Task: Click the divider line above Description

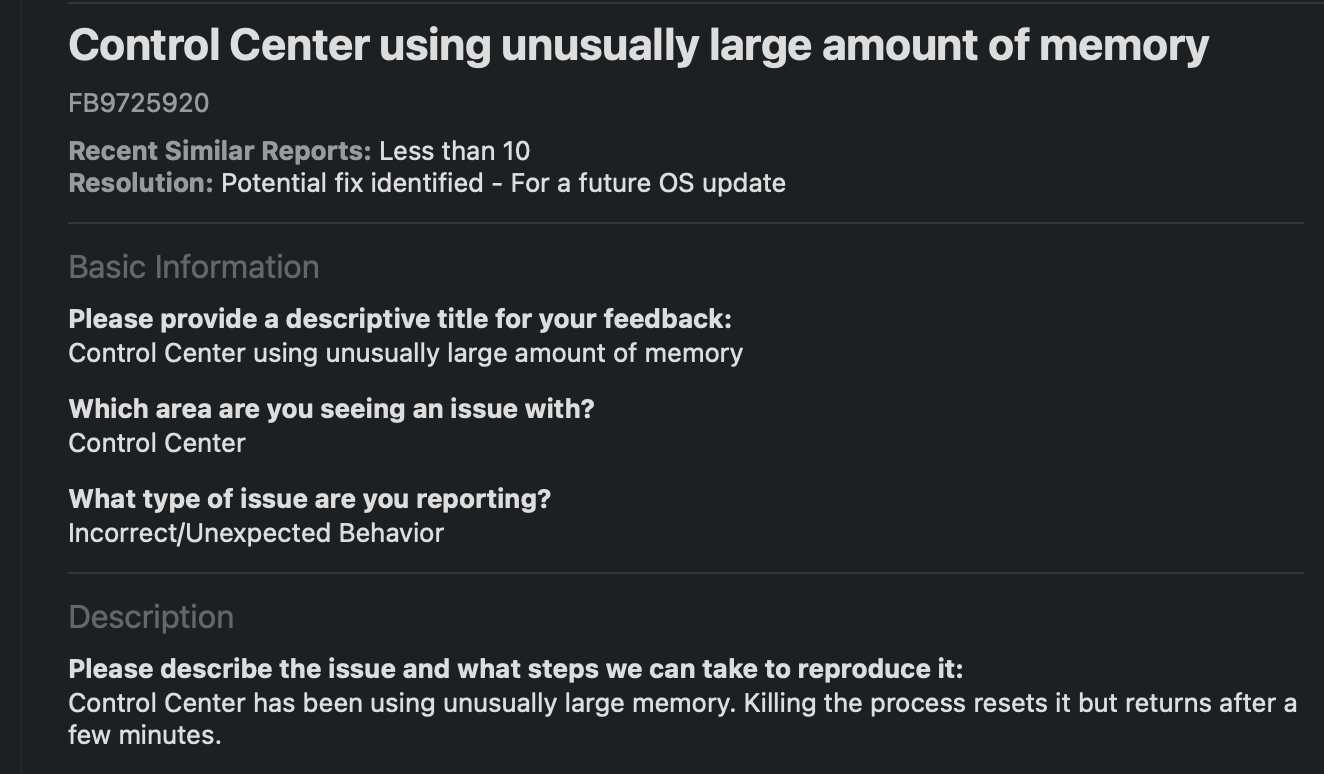Action: [x=686, y=573]
